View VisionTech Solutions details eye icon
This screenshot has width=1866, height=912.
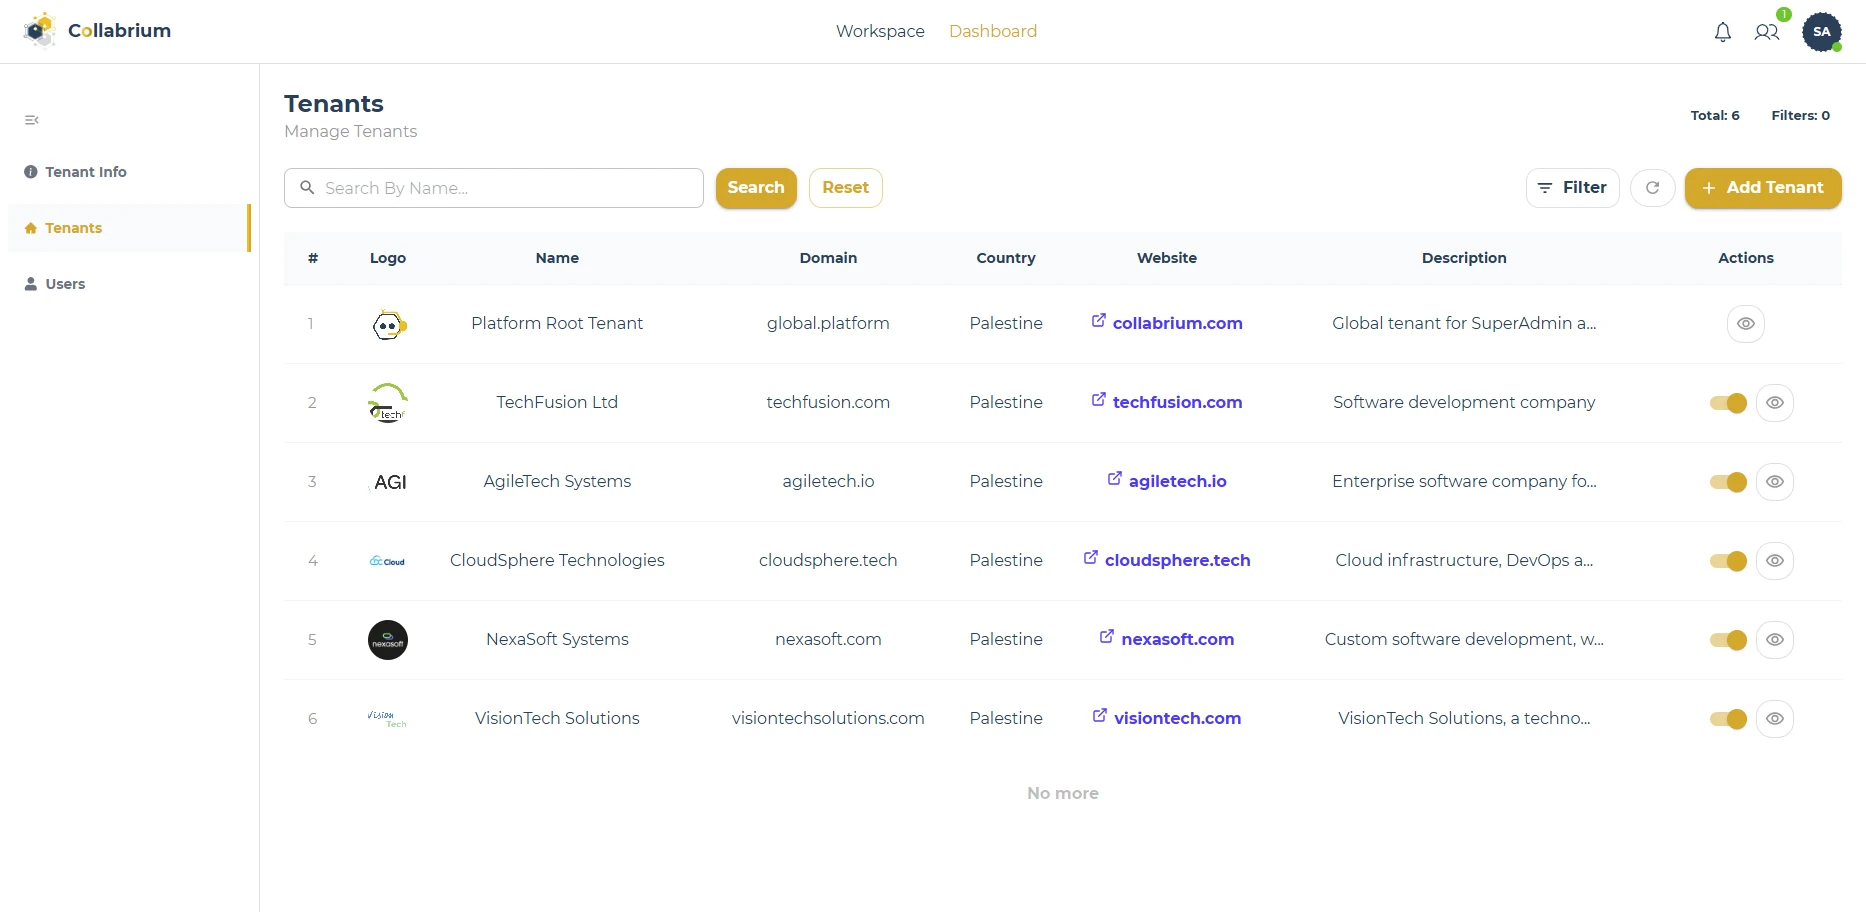point(1775,719)
